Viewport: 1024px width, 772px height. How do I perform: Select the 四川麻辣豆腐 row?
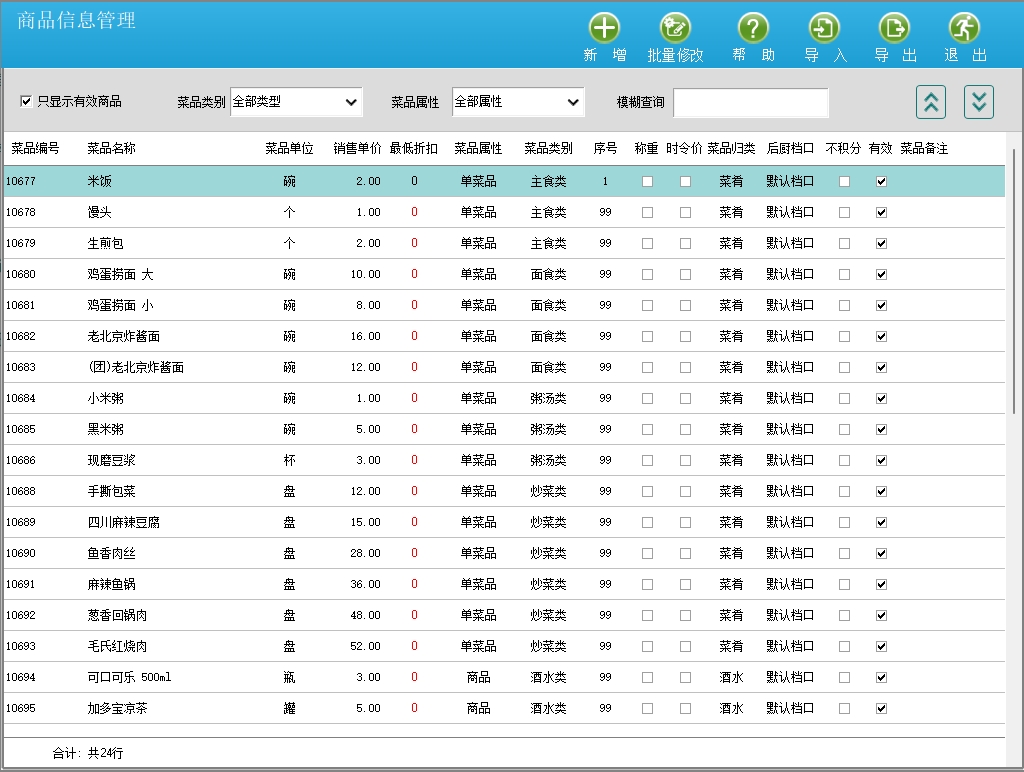point(124,522)
